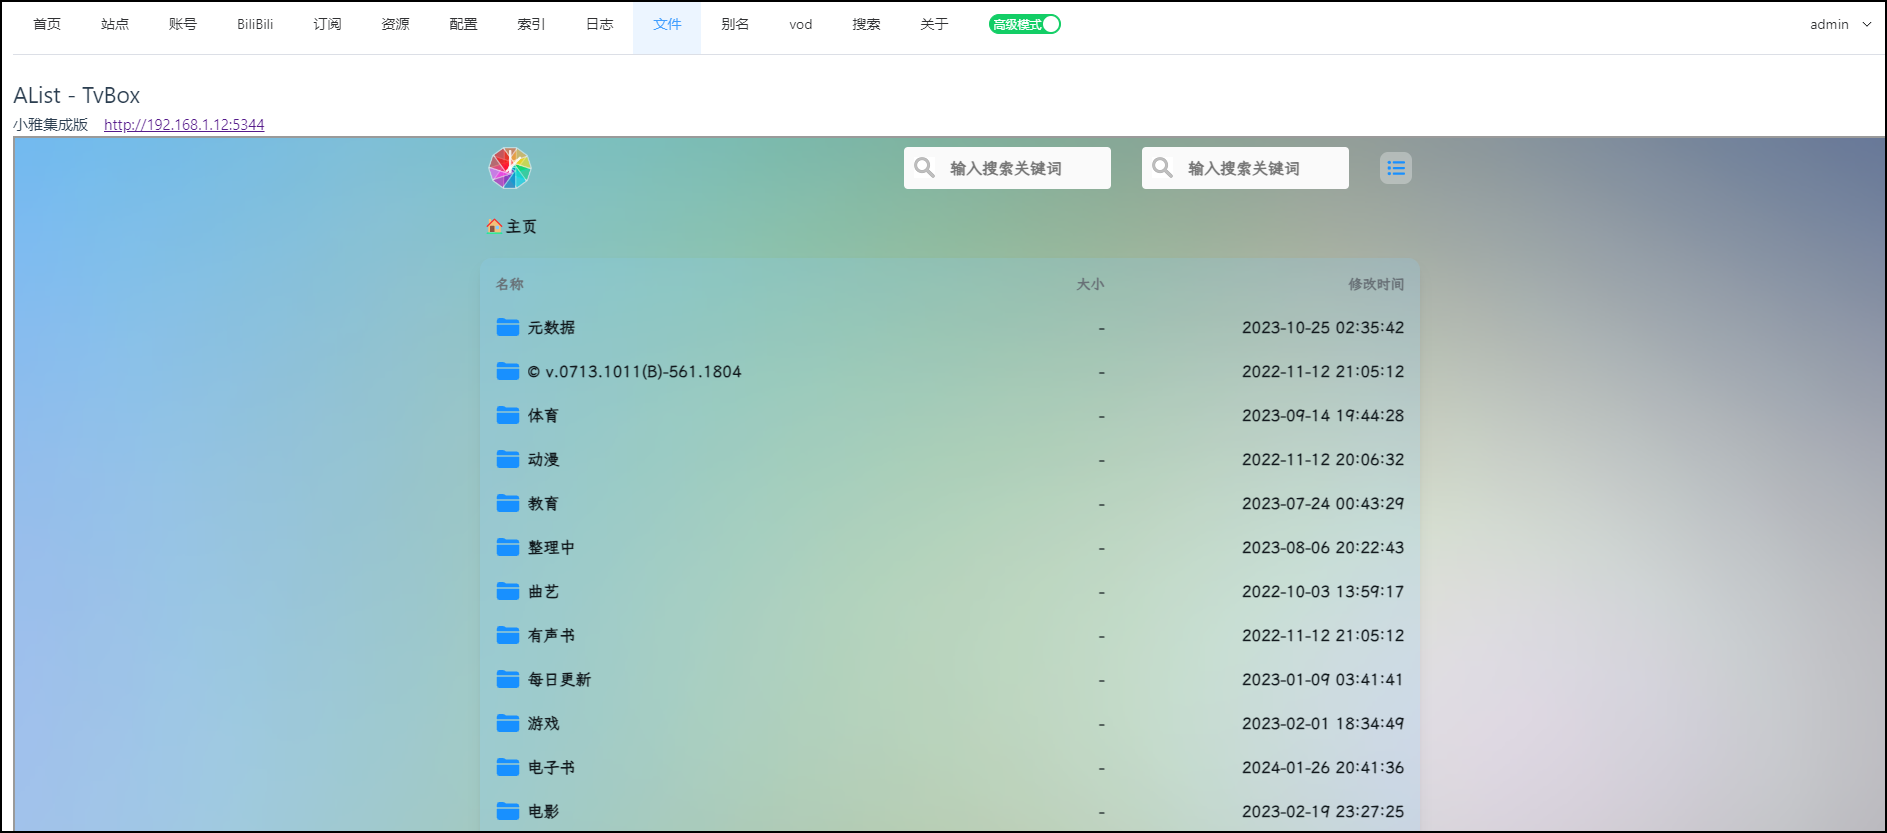Click the 教育 folder name
Image resolution: width=1887 pixels, height=833 pixels.
(543, 503)
